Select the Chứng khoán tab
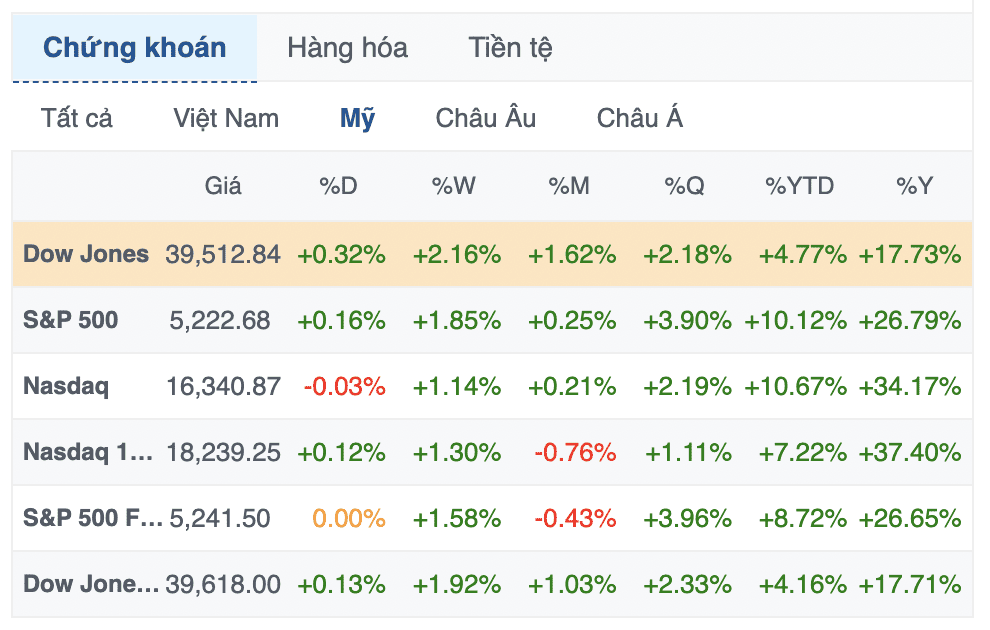 pyautogui.click(x=134, y=48)
